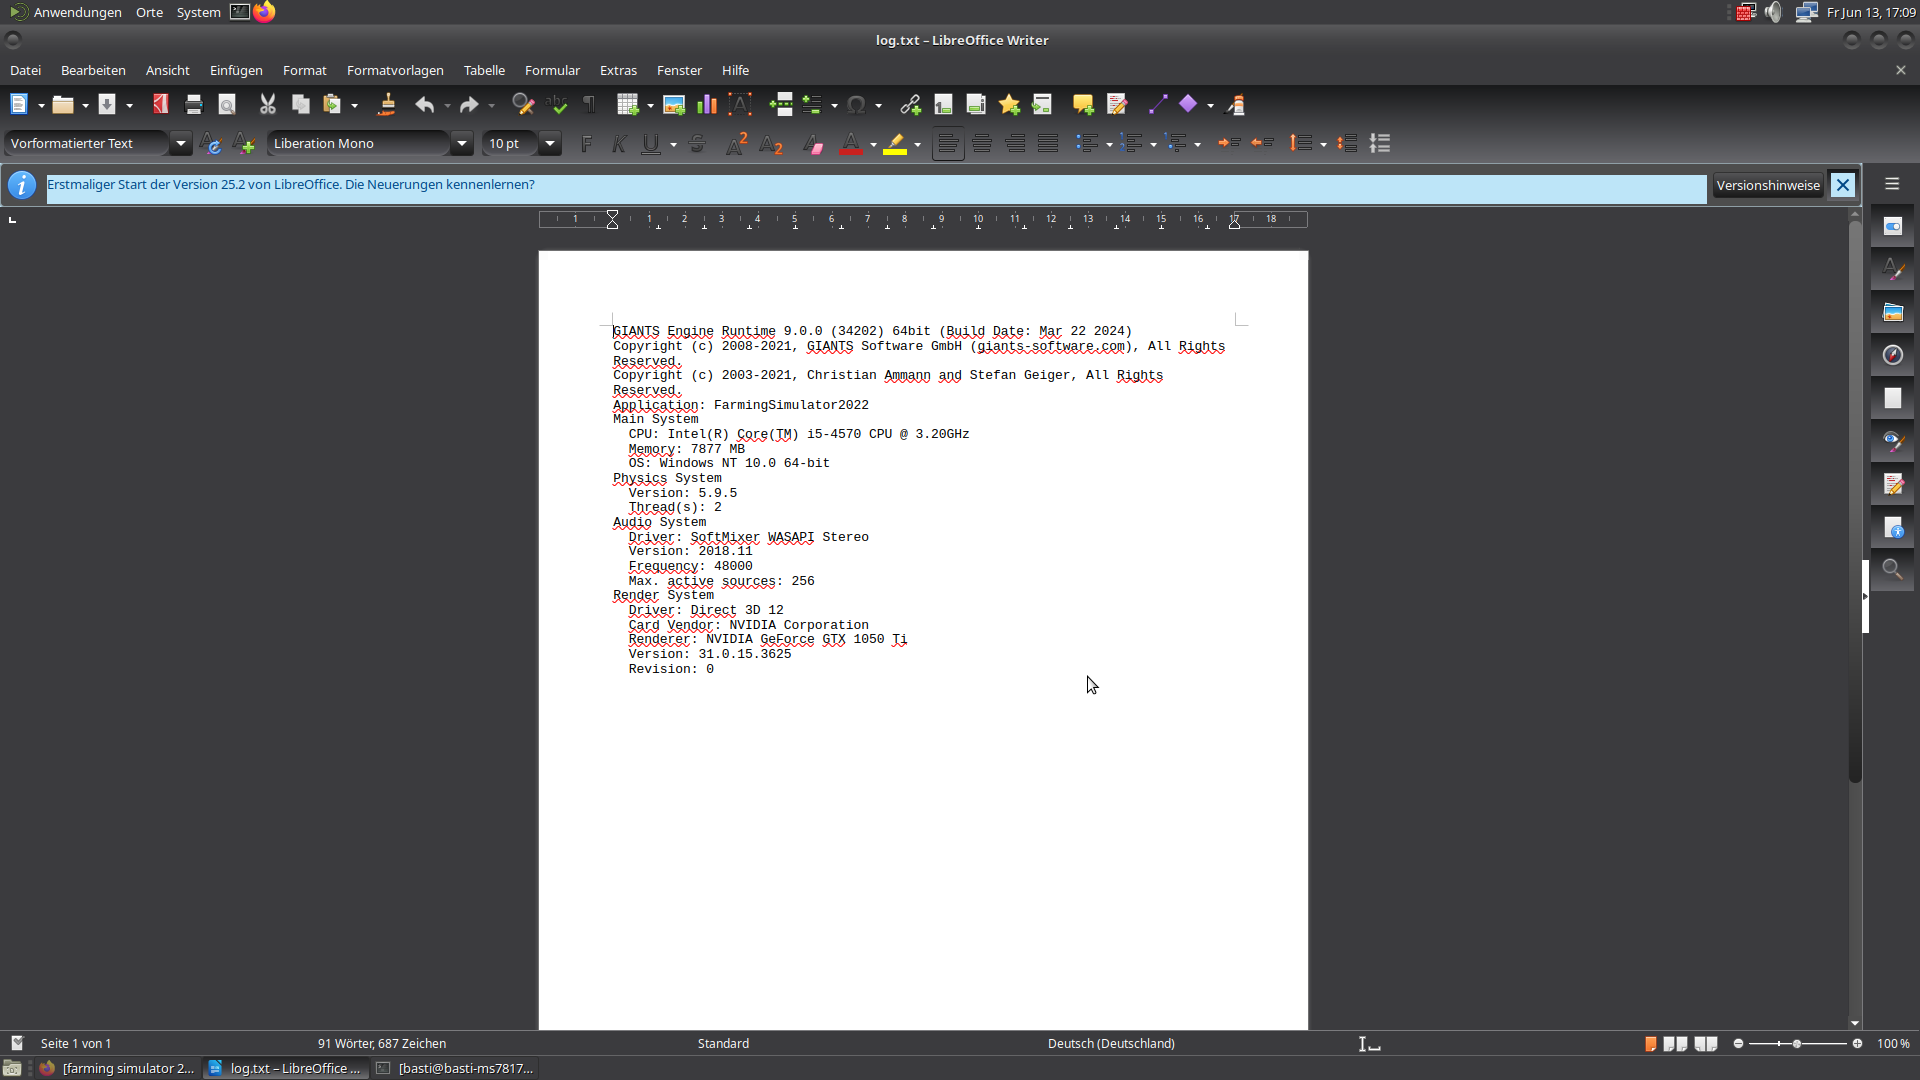Insert image icon in toolbar
Image resolution: width=1920 pixels, height=1080 pixels.
[674, 104]
